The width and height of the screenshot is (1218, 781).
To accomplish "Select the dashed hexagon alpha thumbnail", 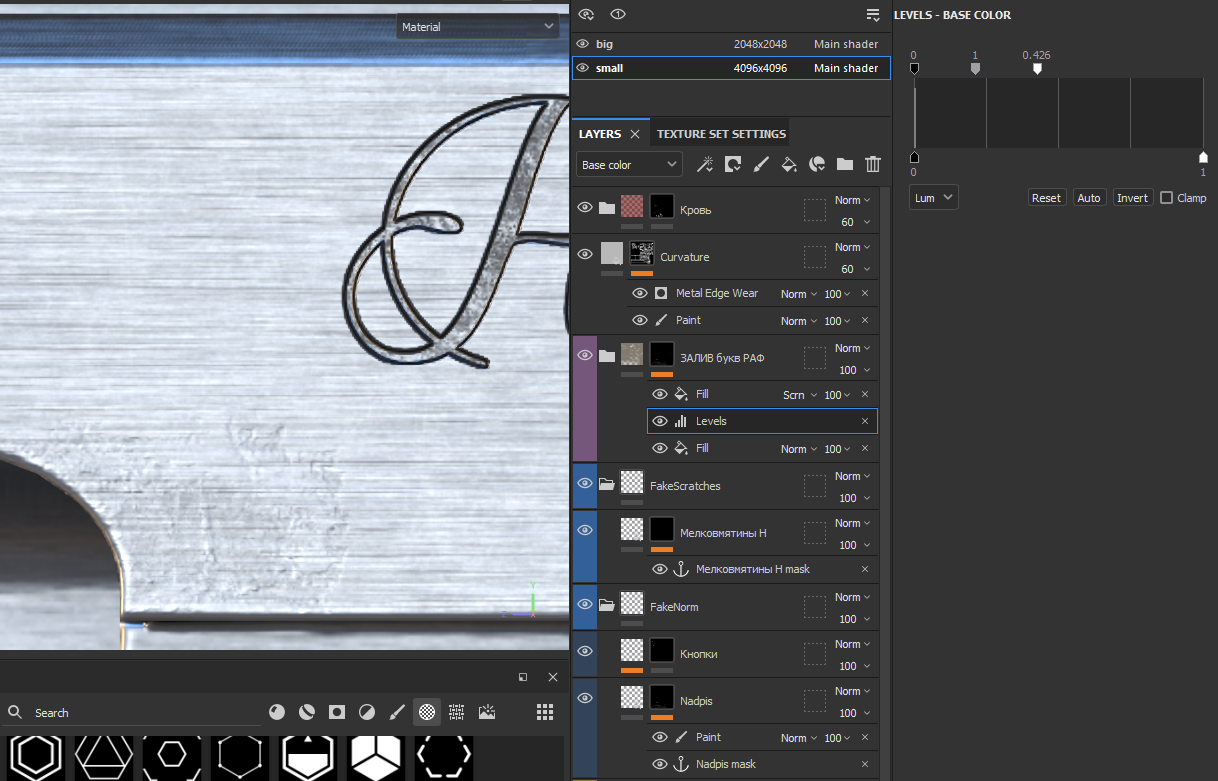I will (443, 757).
